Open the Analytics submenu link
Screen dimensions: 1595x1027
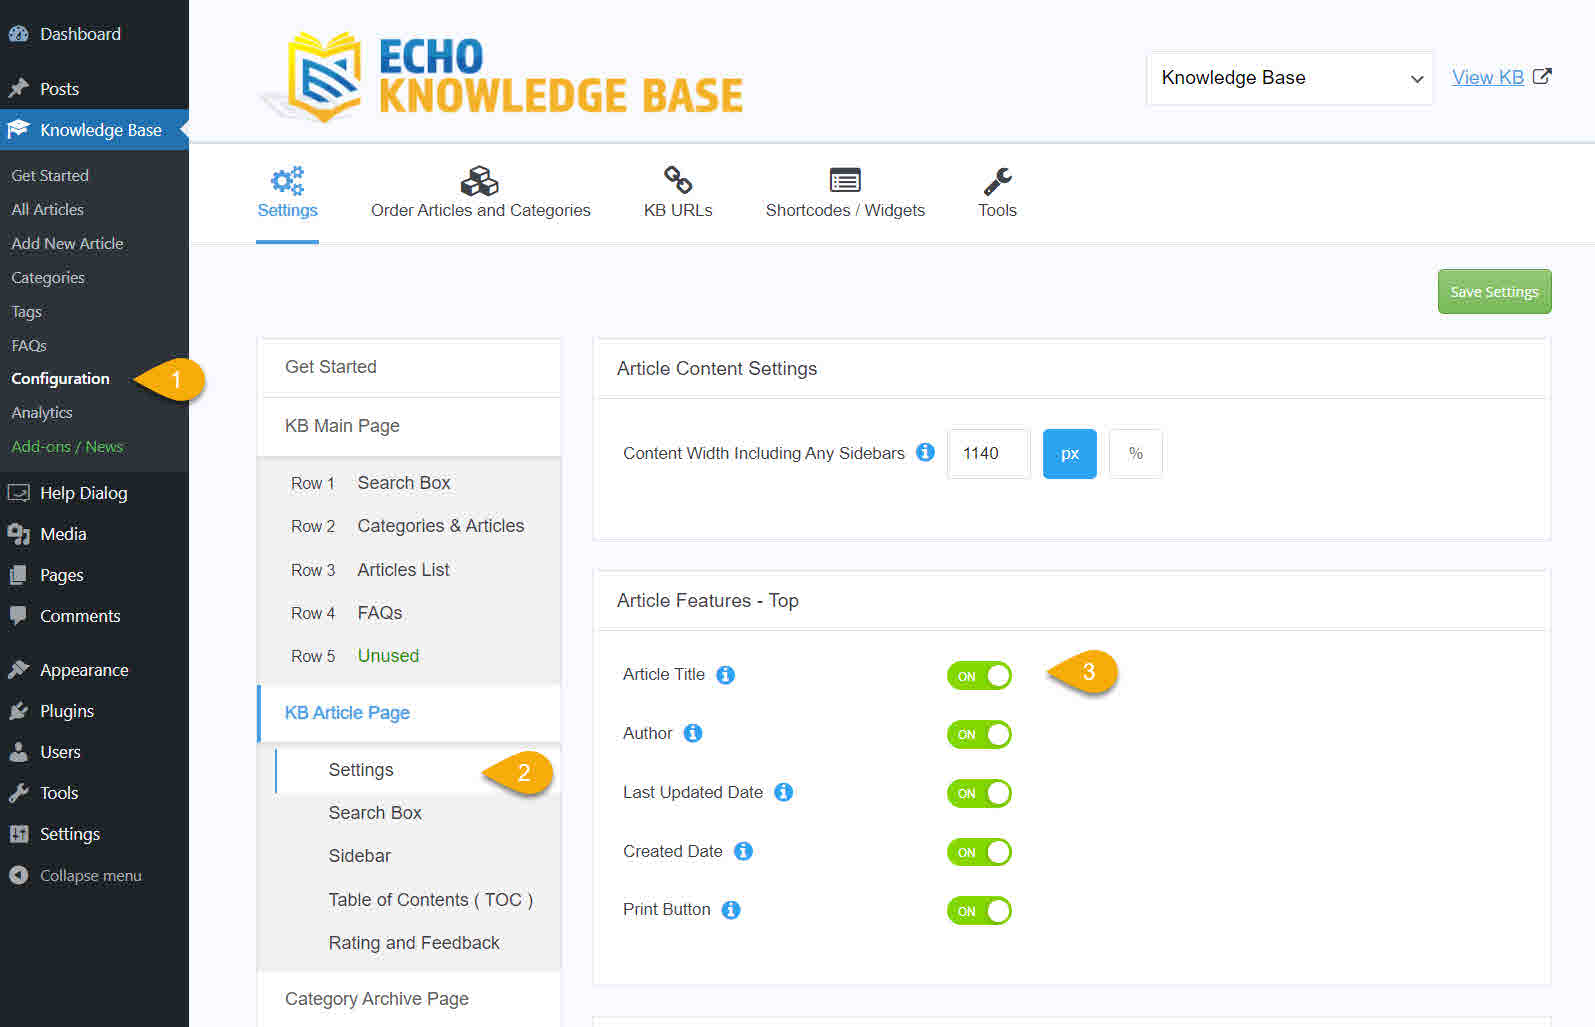[x=42, y=413]
